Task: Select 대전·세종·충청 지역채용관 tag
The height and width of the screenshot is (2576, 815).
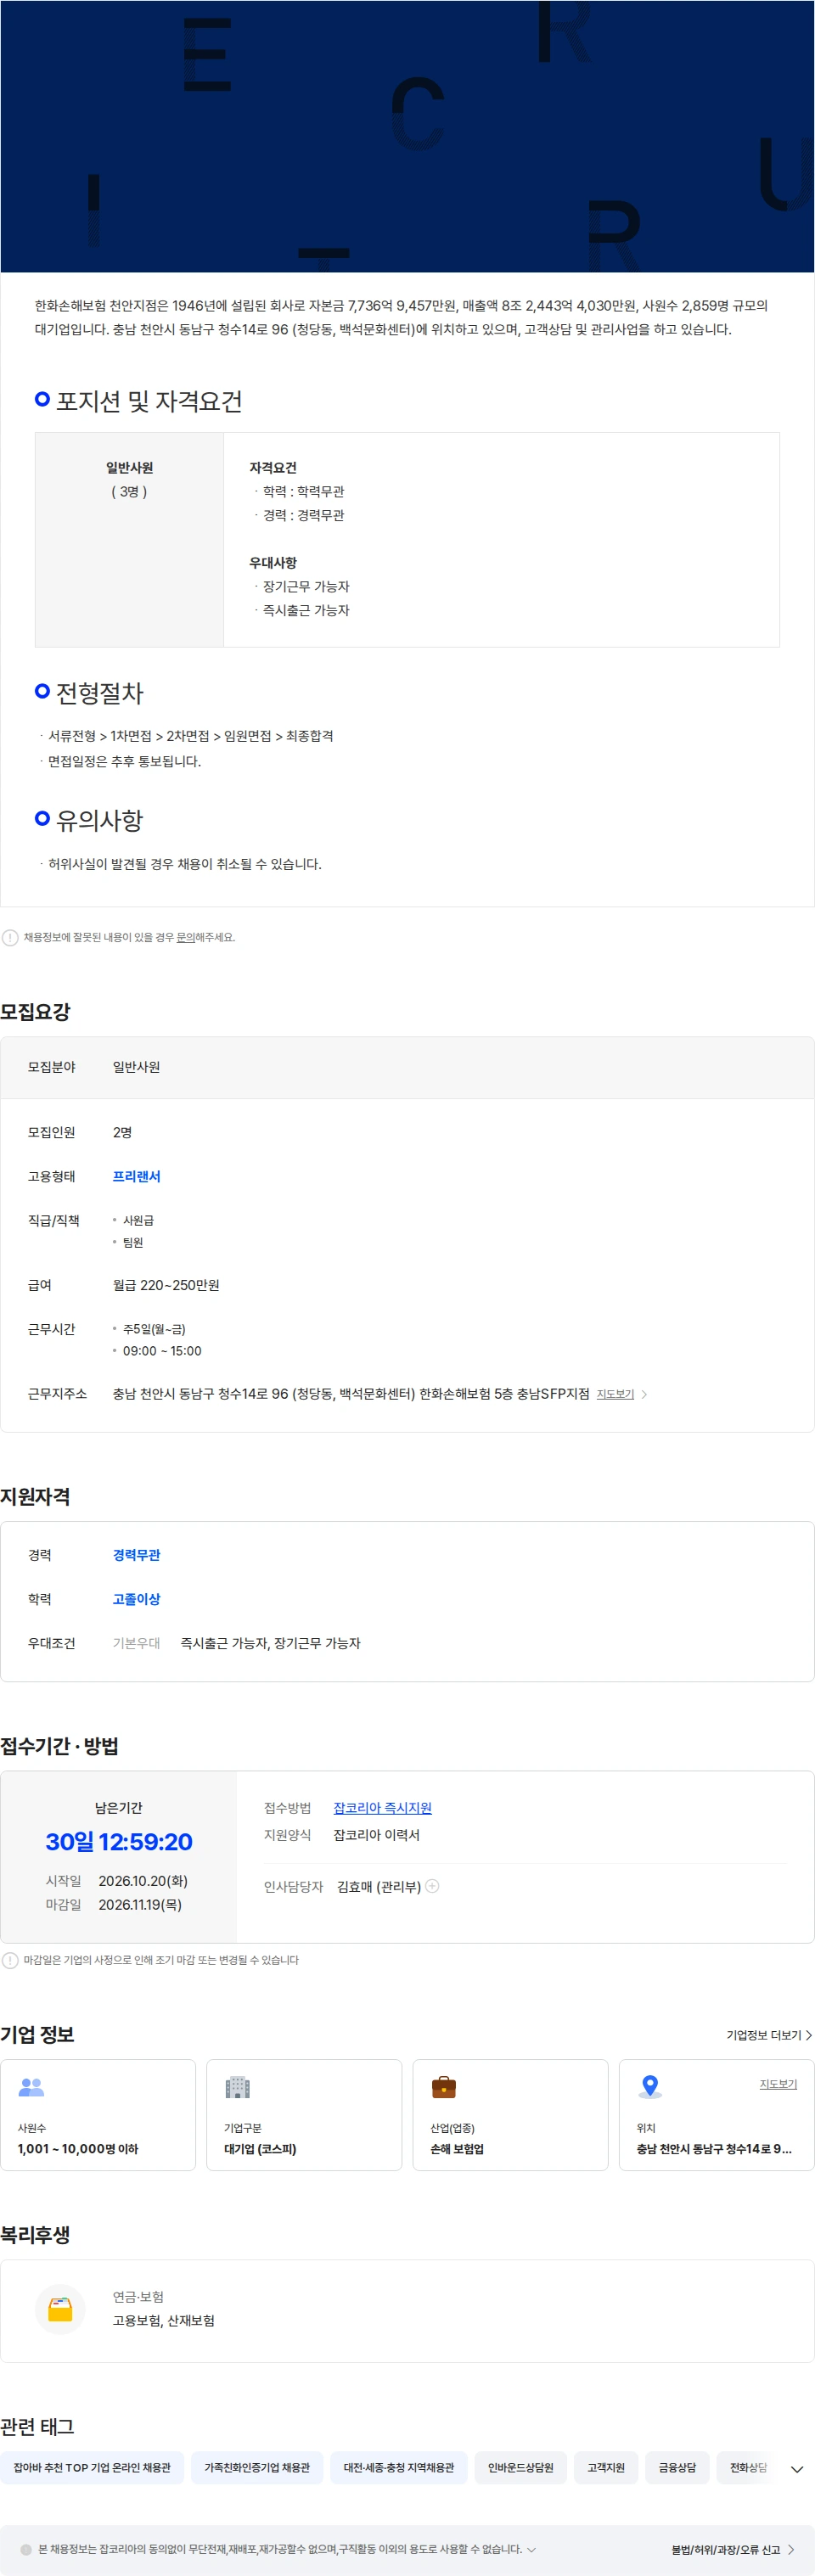Action: [x=399, y=2468]
